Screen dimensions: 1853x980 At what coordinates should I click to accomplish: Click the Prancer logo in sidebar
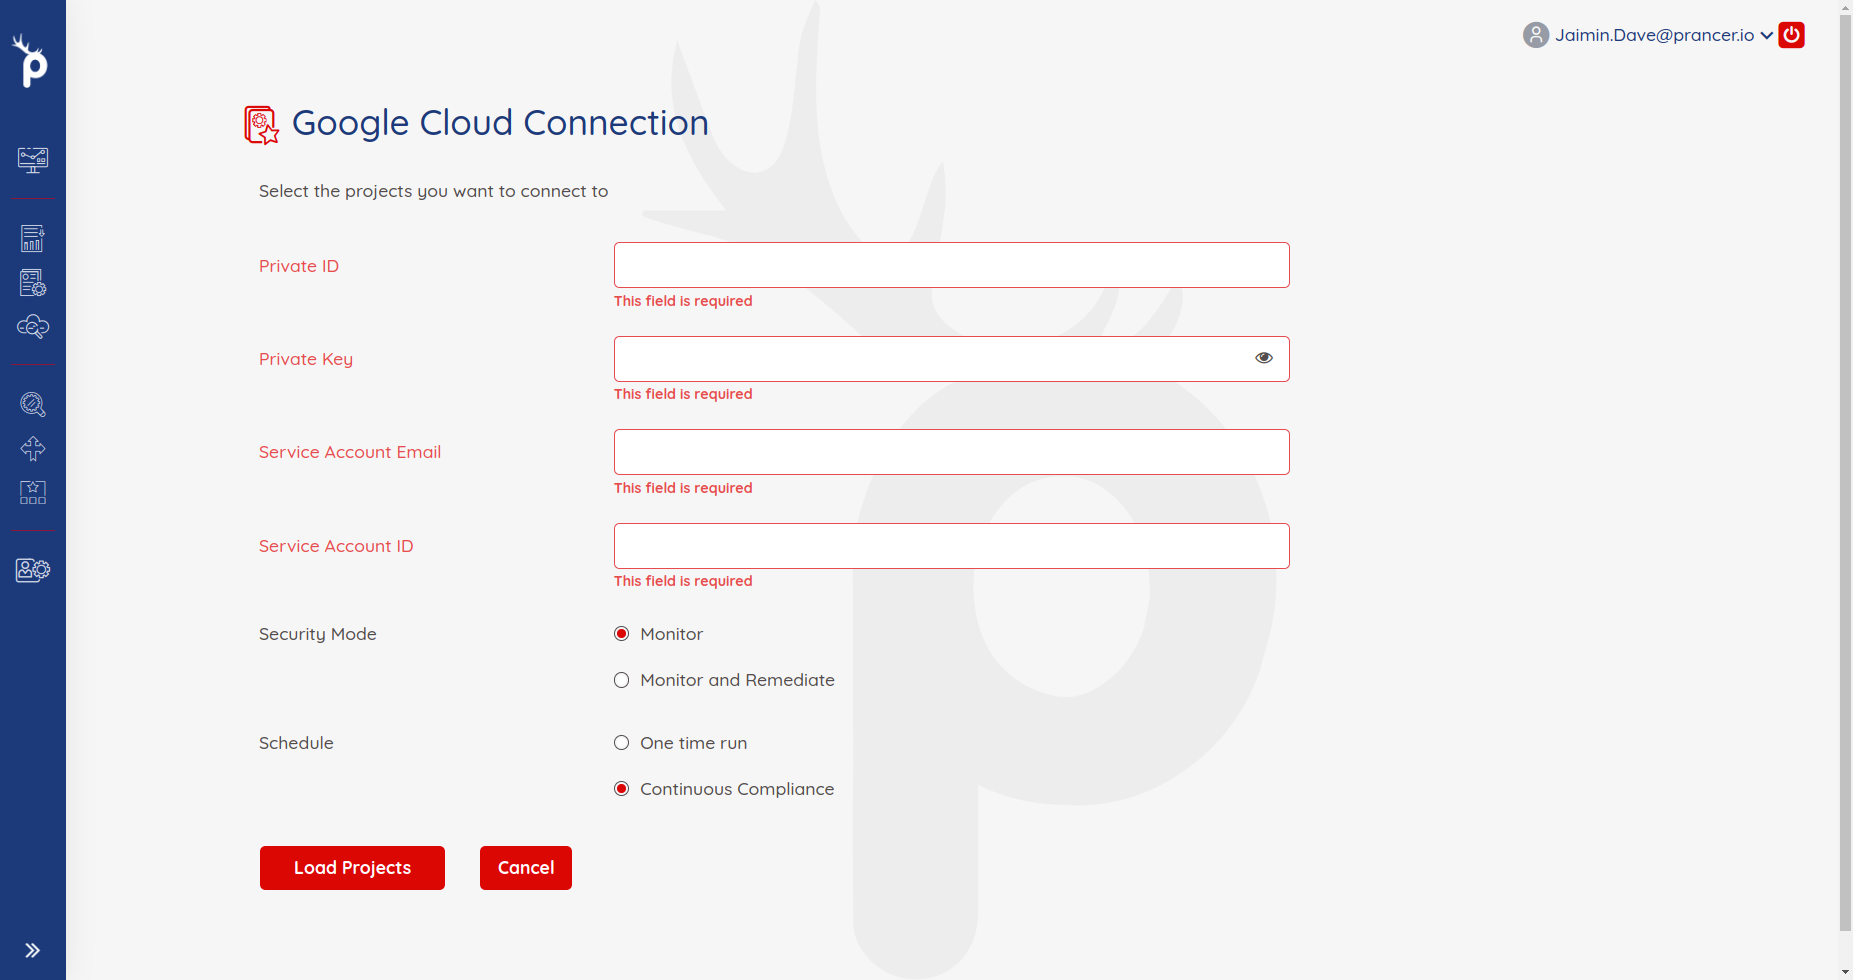[30, 60]
